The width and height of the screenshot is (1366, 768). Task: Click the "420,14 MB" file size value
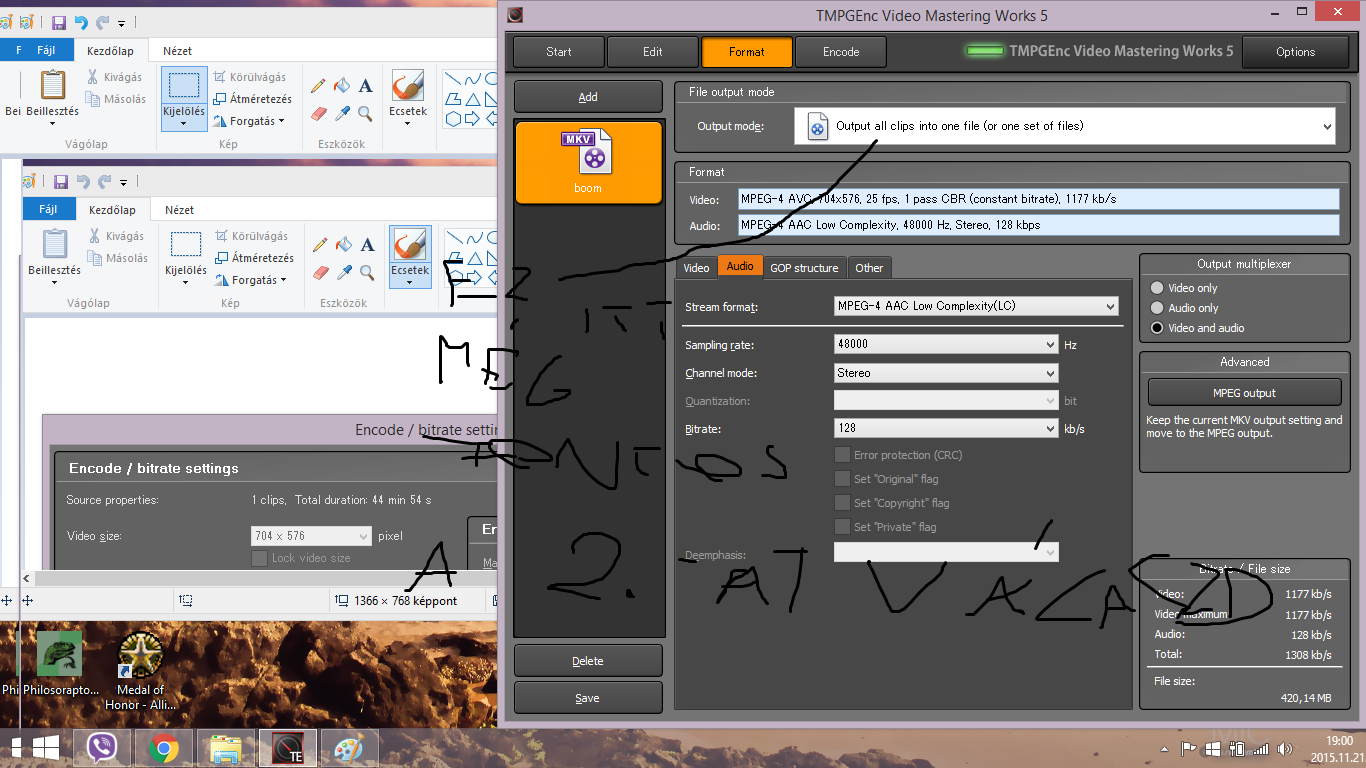1305,698
